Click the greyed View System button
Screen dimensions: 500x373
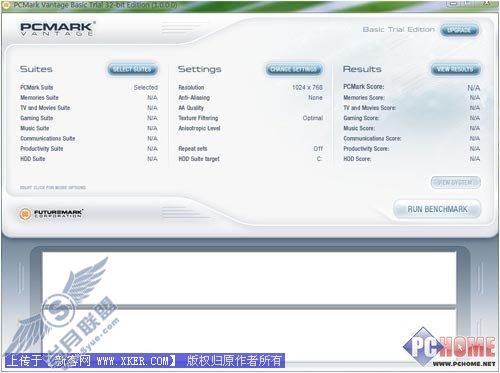click(x=455, y=182)
